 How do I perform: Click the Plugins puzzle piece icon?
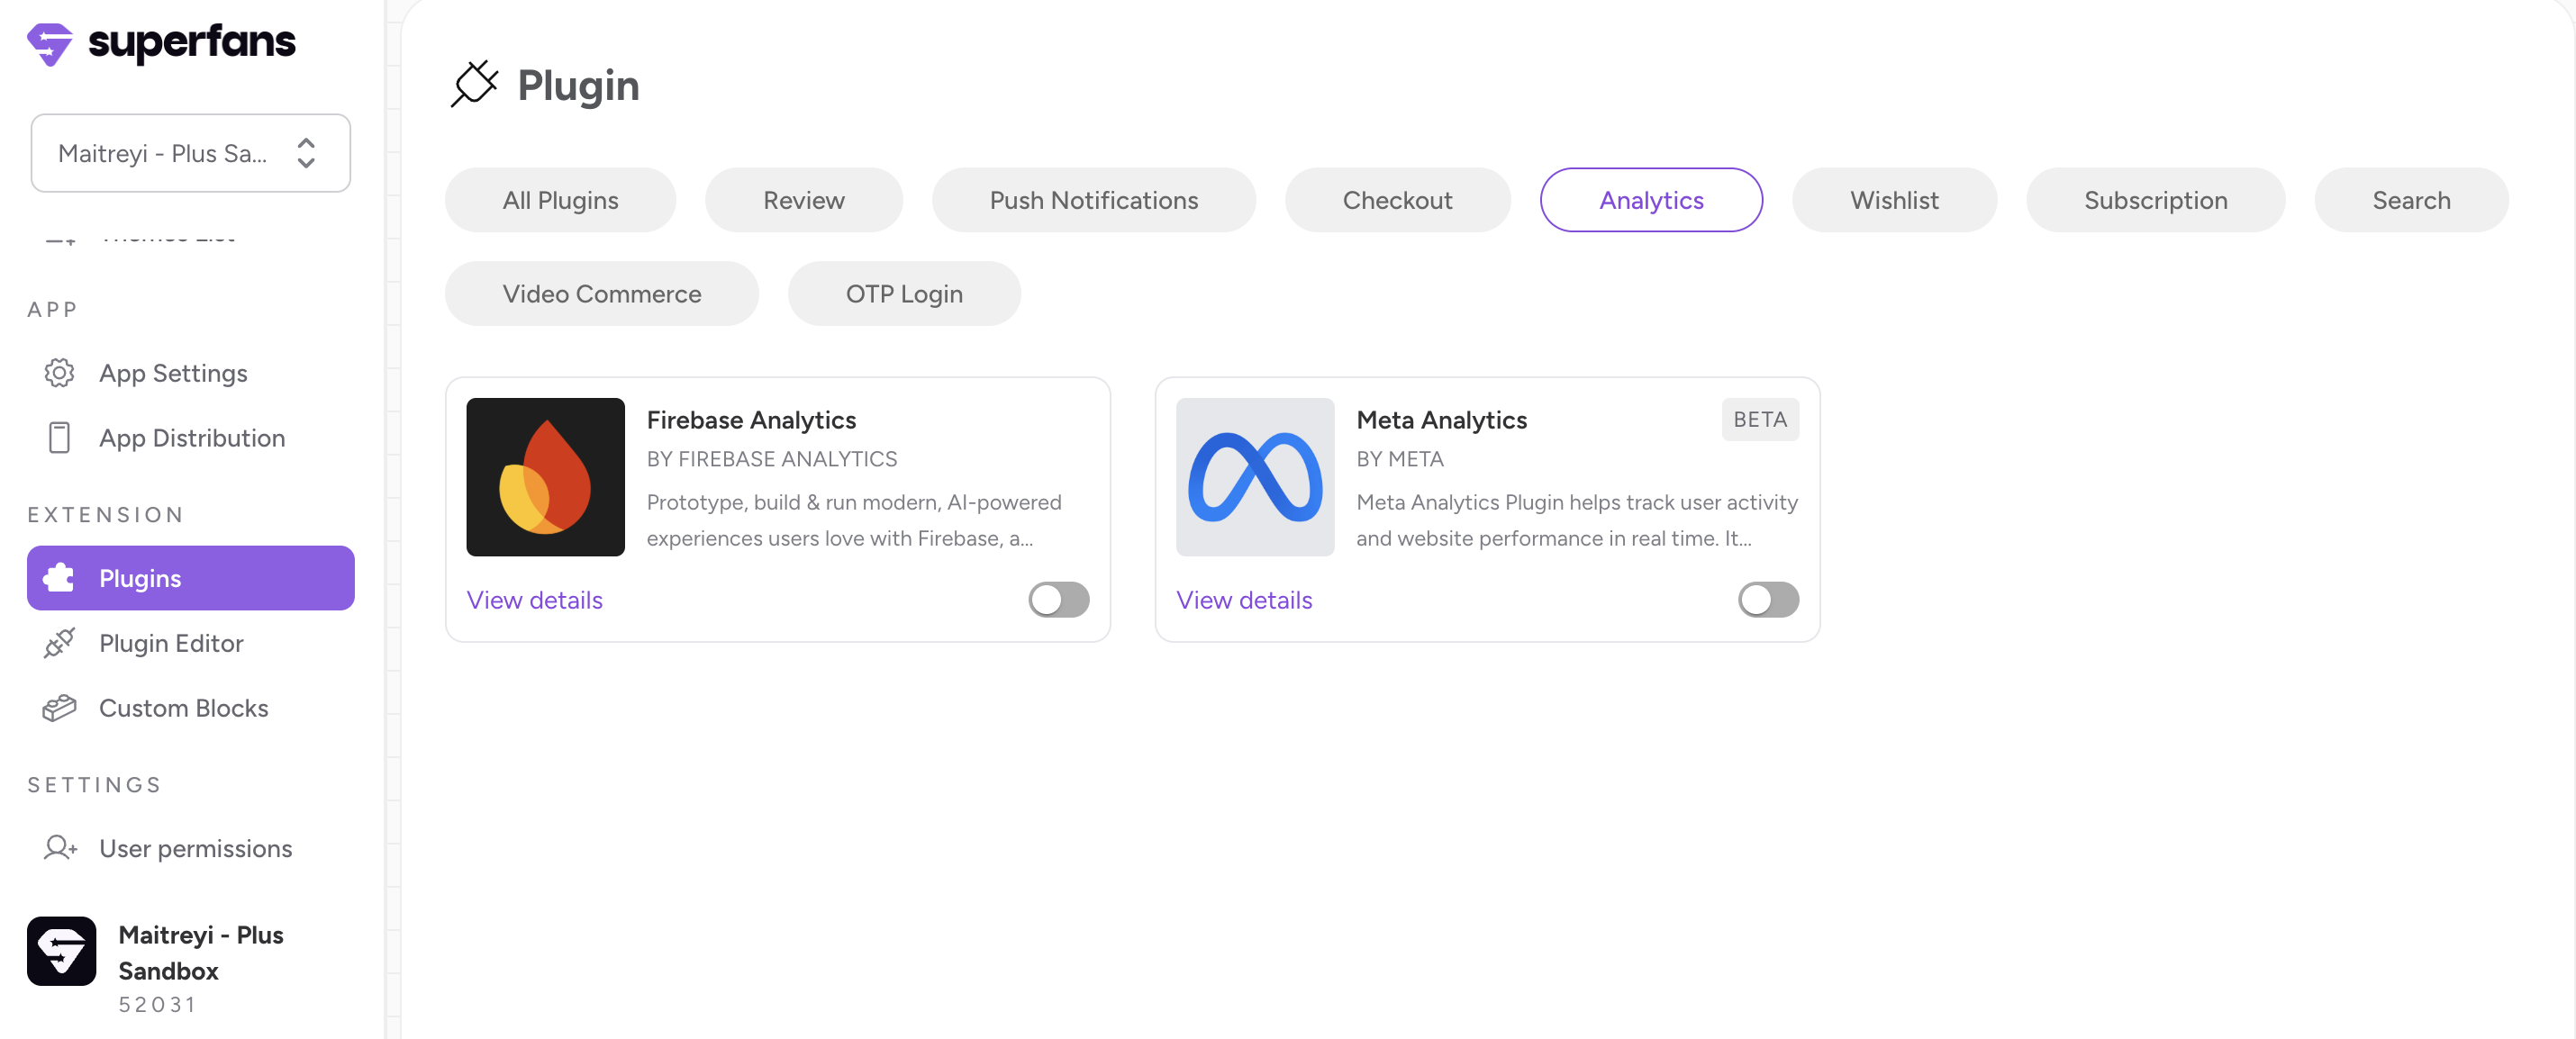coord(59,578)
